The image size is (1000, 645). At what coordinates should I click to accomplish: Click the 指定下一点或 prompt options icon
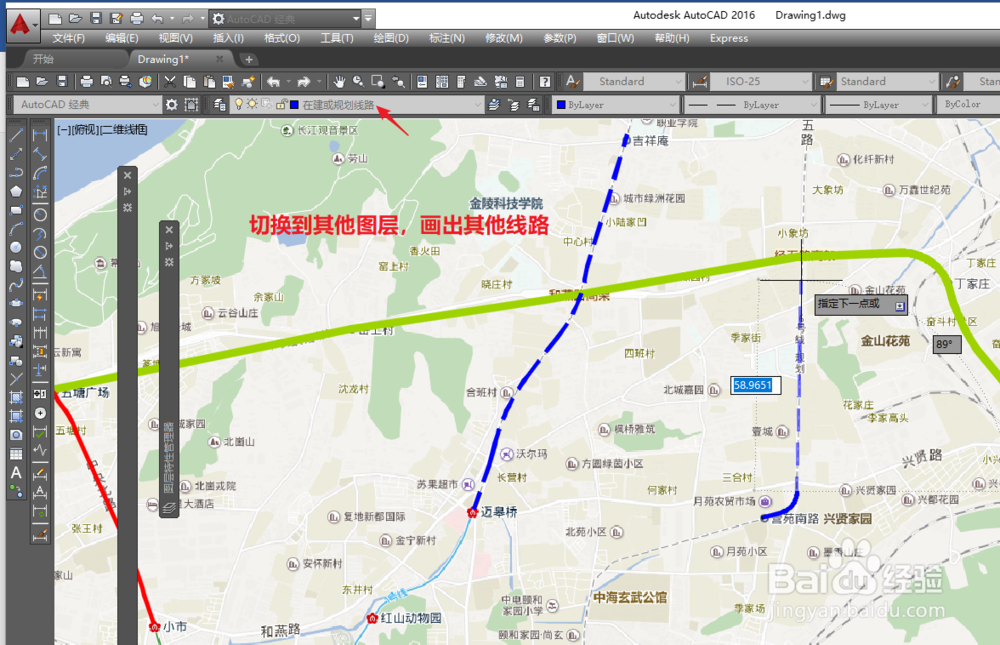899,306
